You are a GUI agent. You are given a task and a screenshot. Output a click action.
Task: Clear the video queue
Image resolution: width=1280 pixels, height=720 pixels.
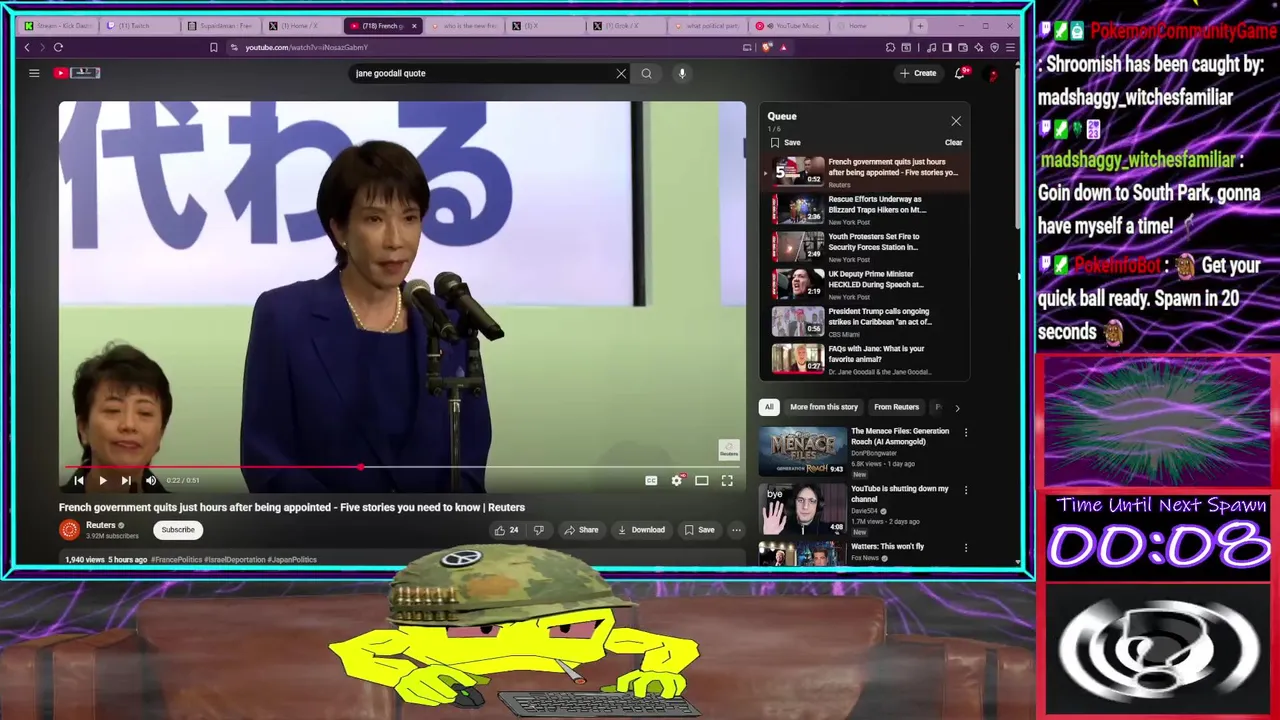[953, 142]
